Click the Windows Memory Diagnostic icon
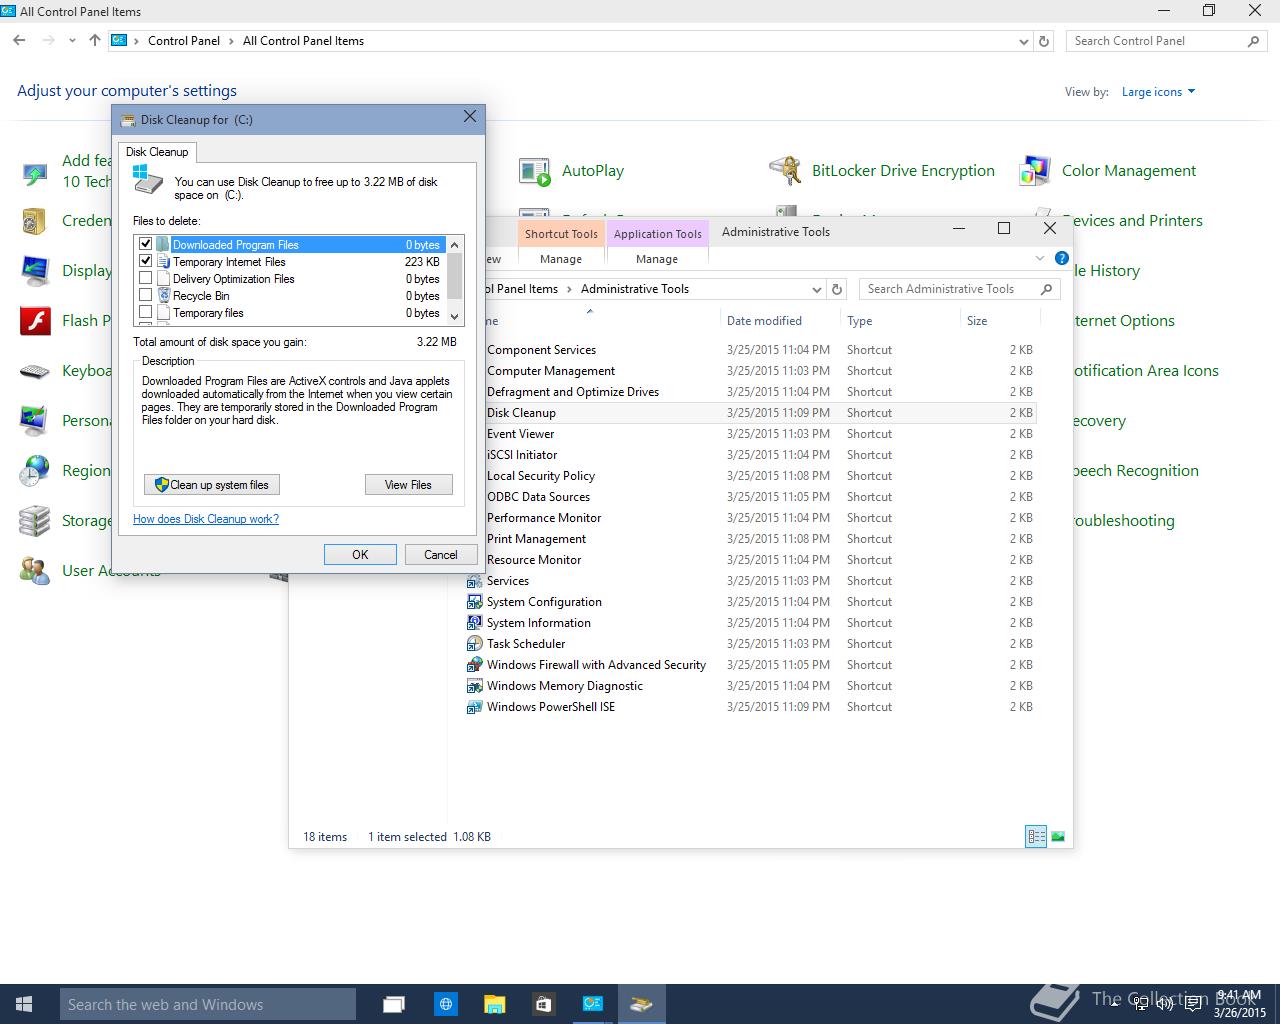Screen dimensions: 1280x1024 click(x=475, y=686)
